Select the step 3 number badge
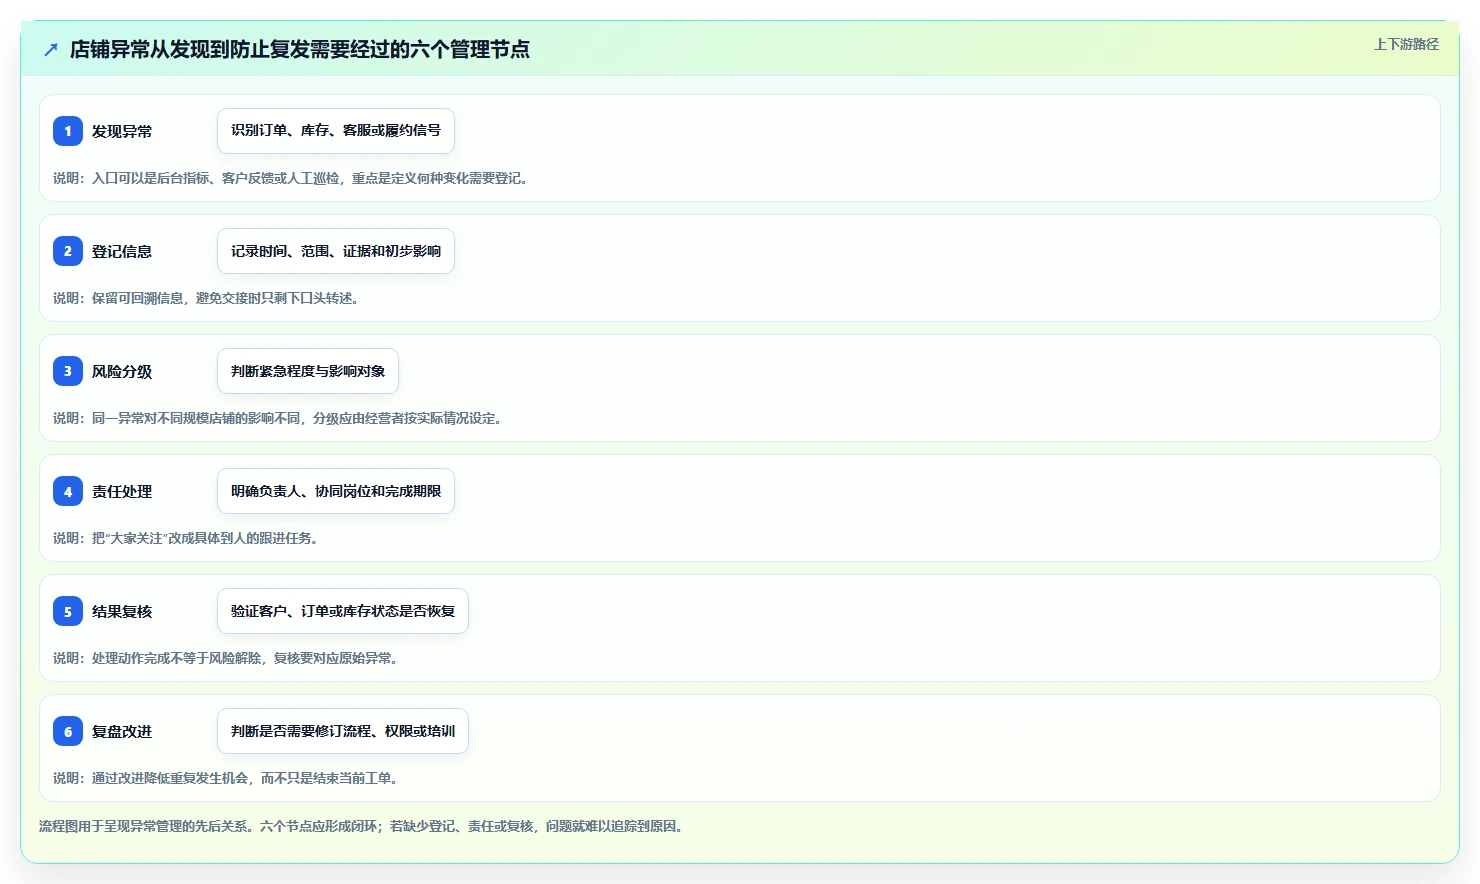Viewport: 1480px width, 884px height. [68, 371]
